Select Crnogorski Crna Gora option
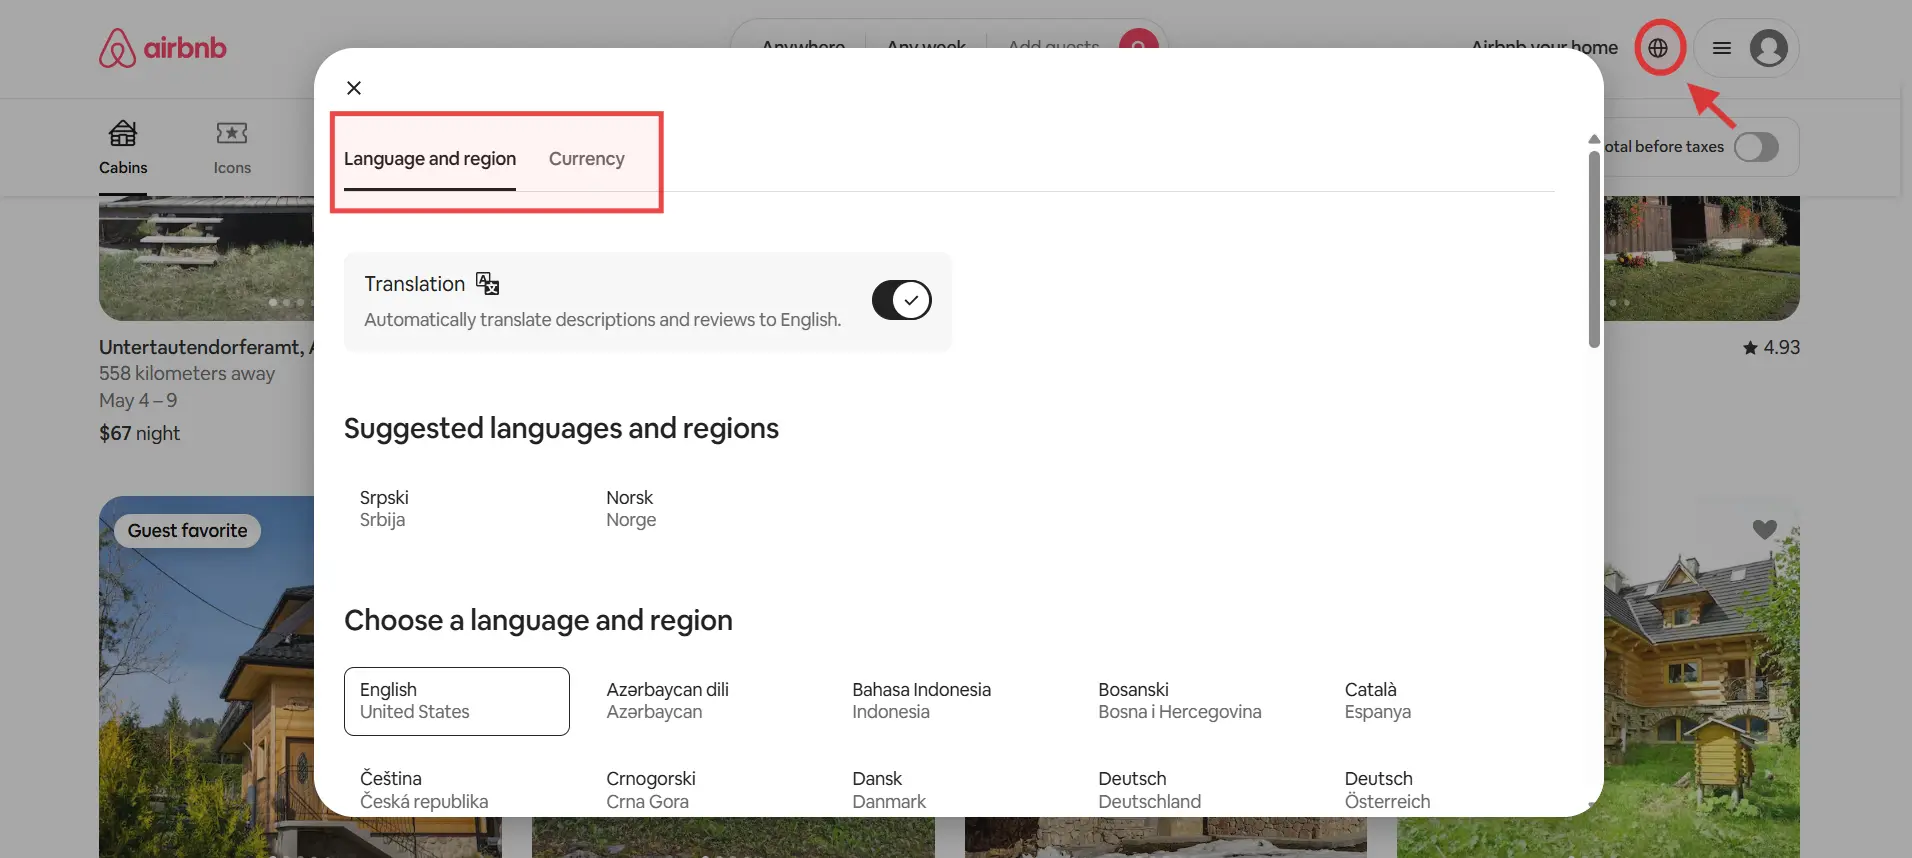The height and width of the screenshot is (858, 1912). coord(703,789)
